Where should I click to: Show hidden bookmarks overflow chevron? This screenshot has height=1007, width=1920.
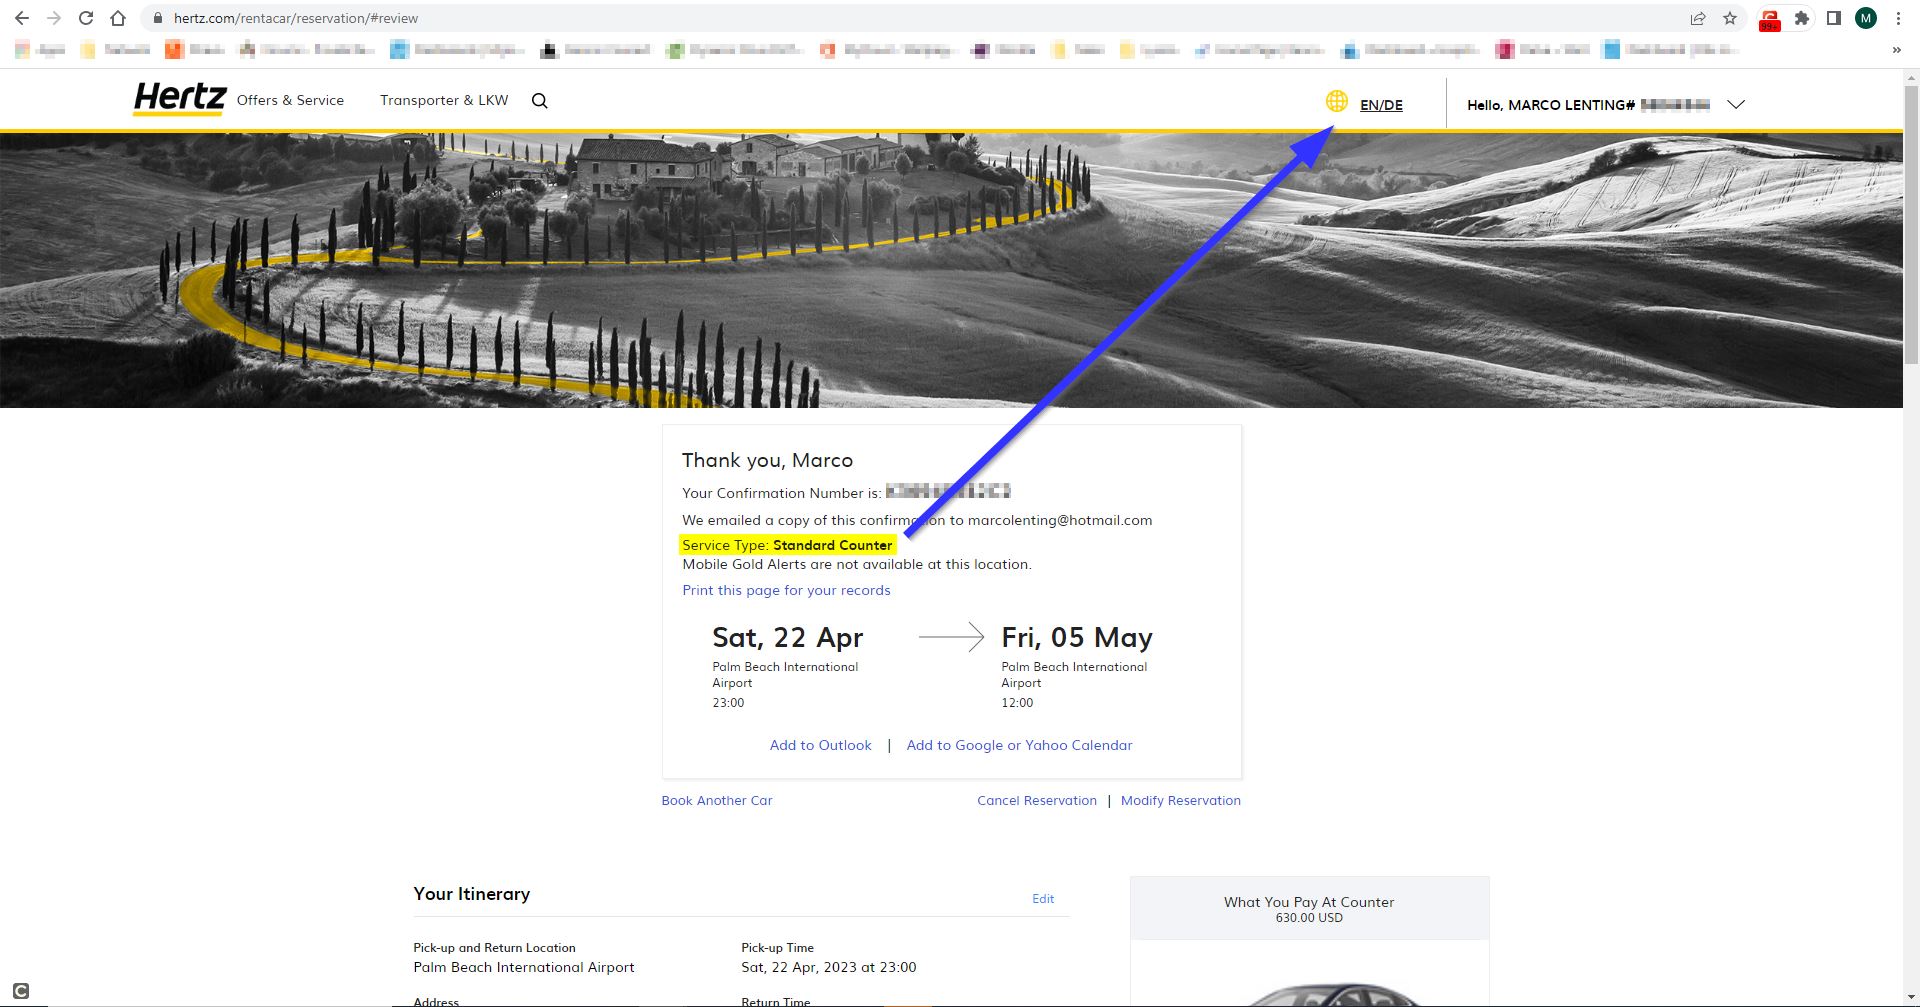1896,49
